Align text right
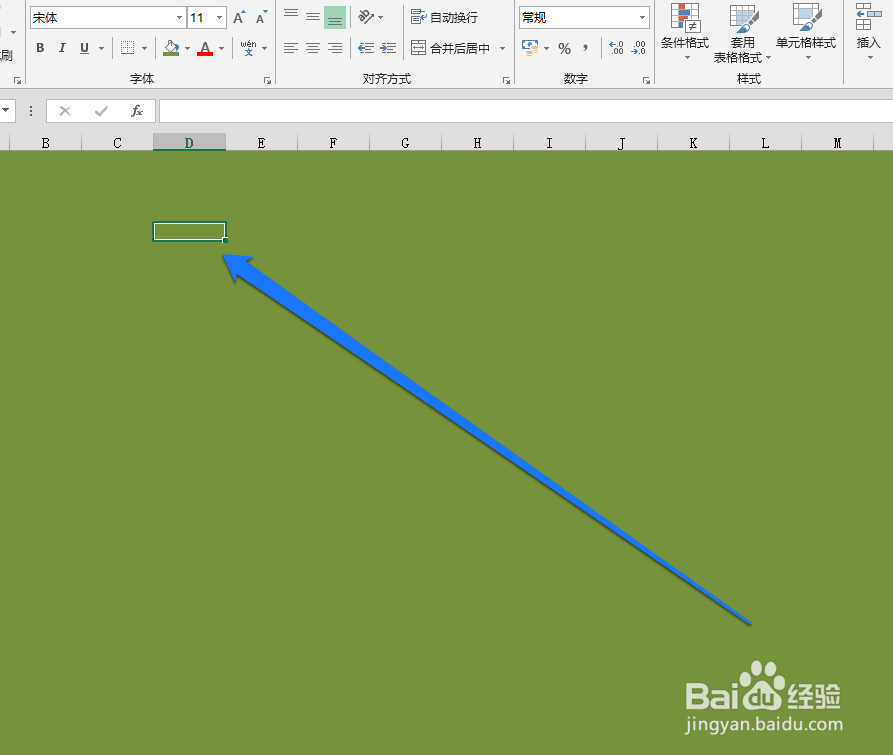The image size is (893, 755). pyautogui.click(x=335, y=48)
